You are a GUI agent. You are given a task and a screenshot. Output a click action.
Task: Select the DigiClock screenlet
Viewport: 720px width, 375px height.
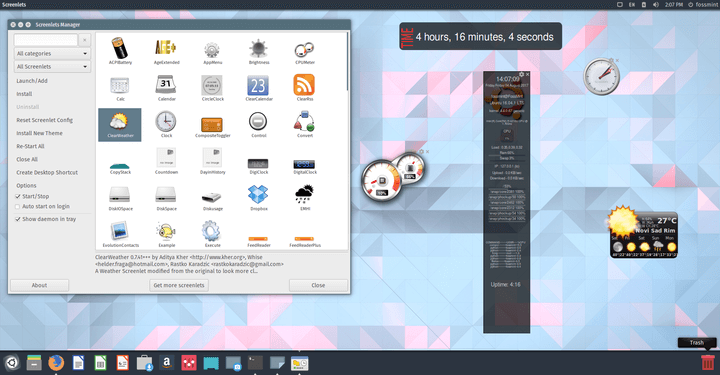(258, 166)
